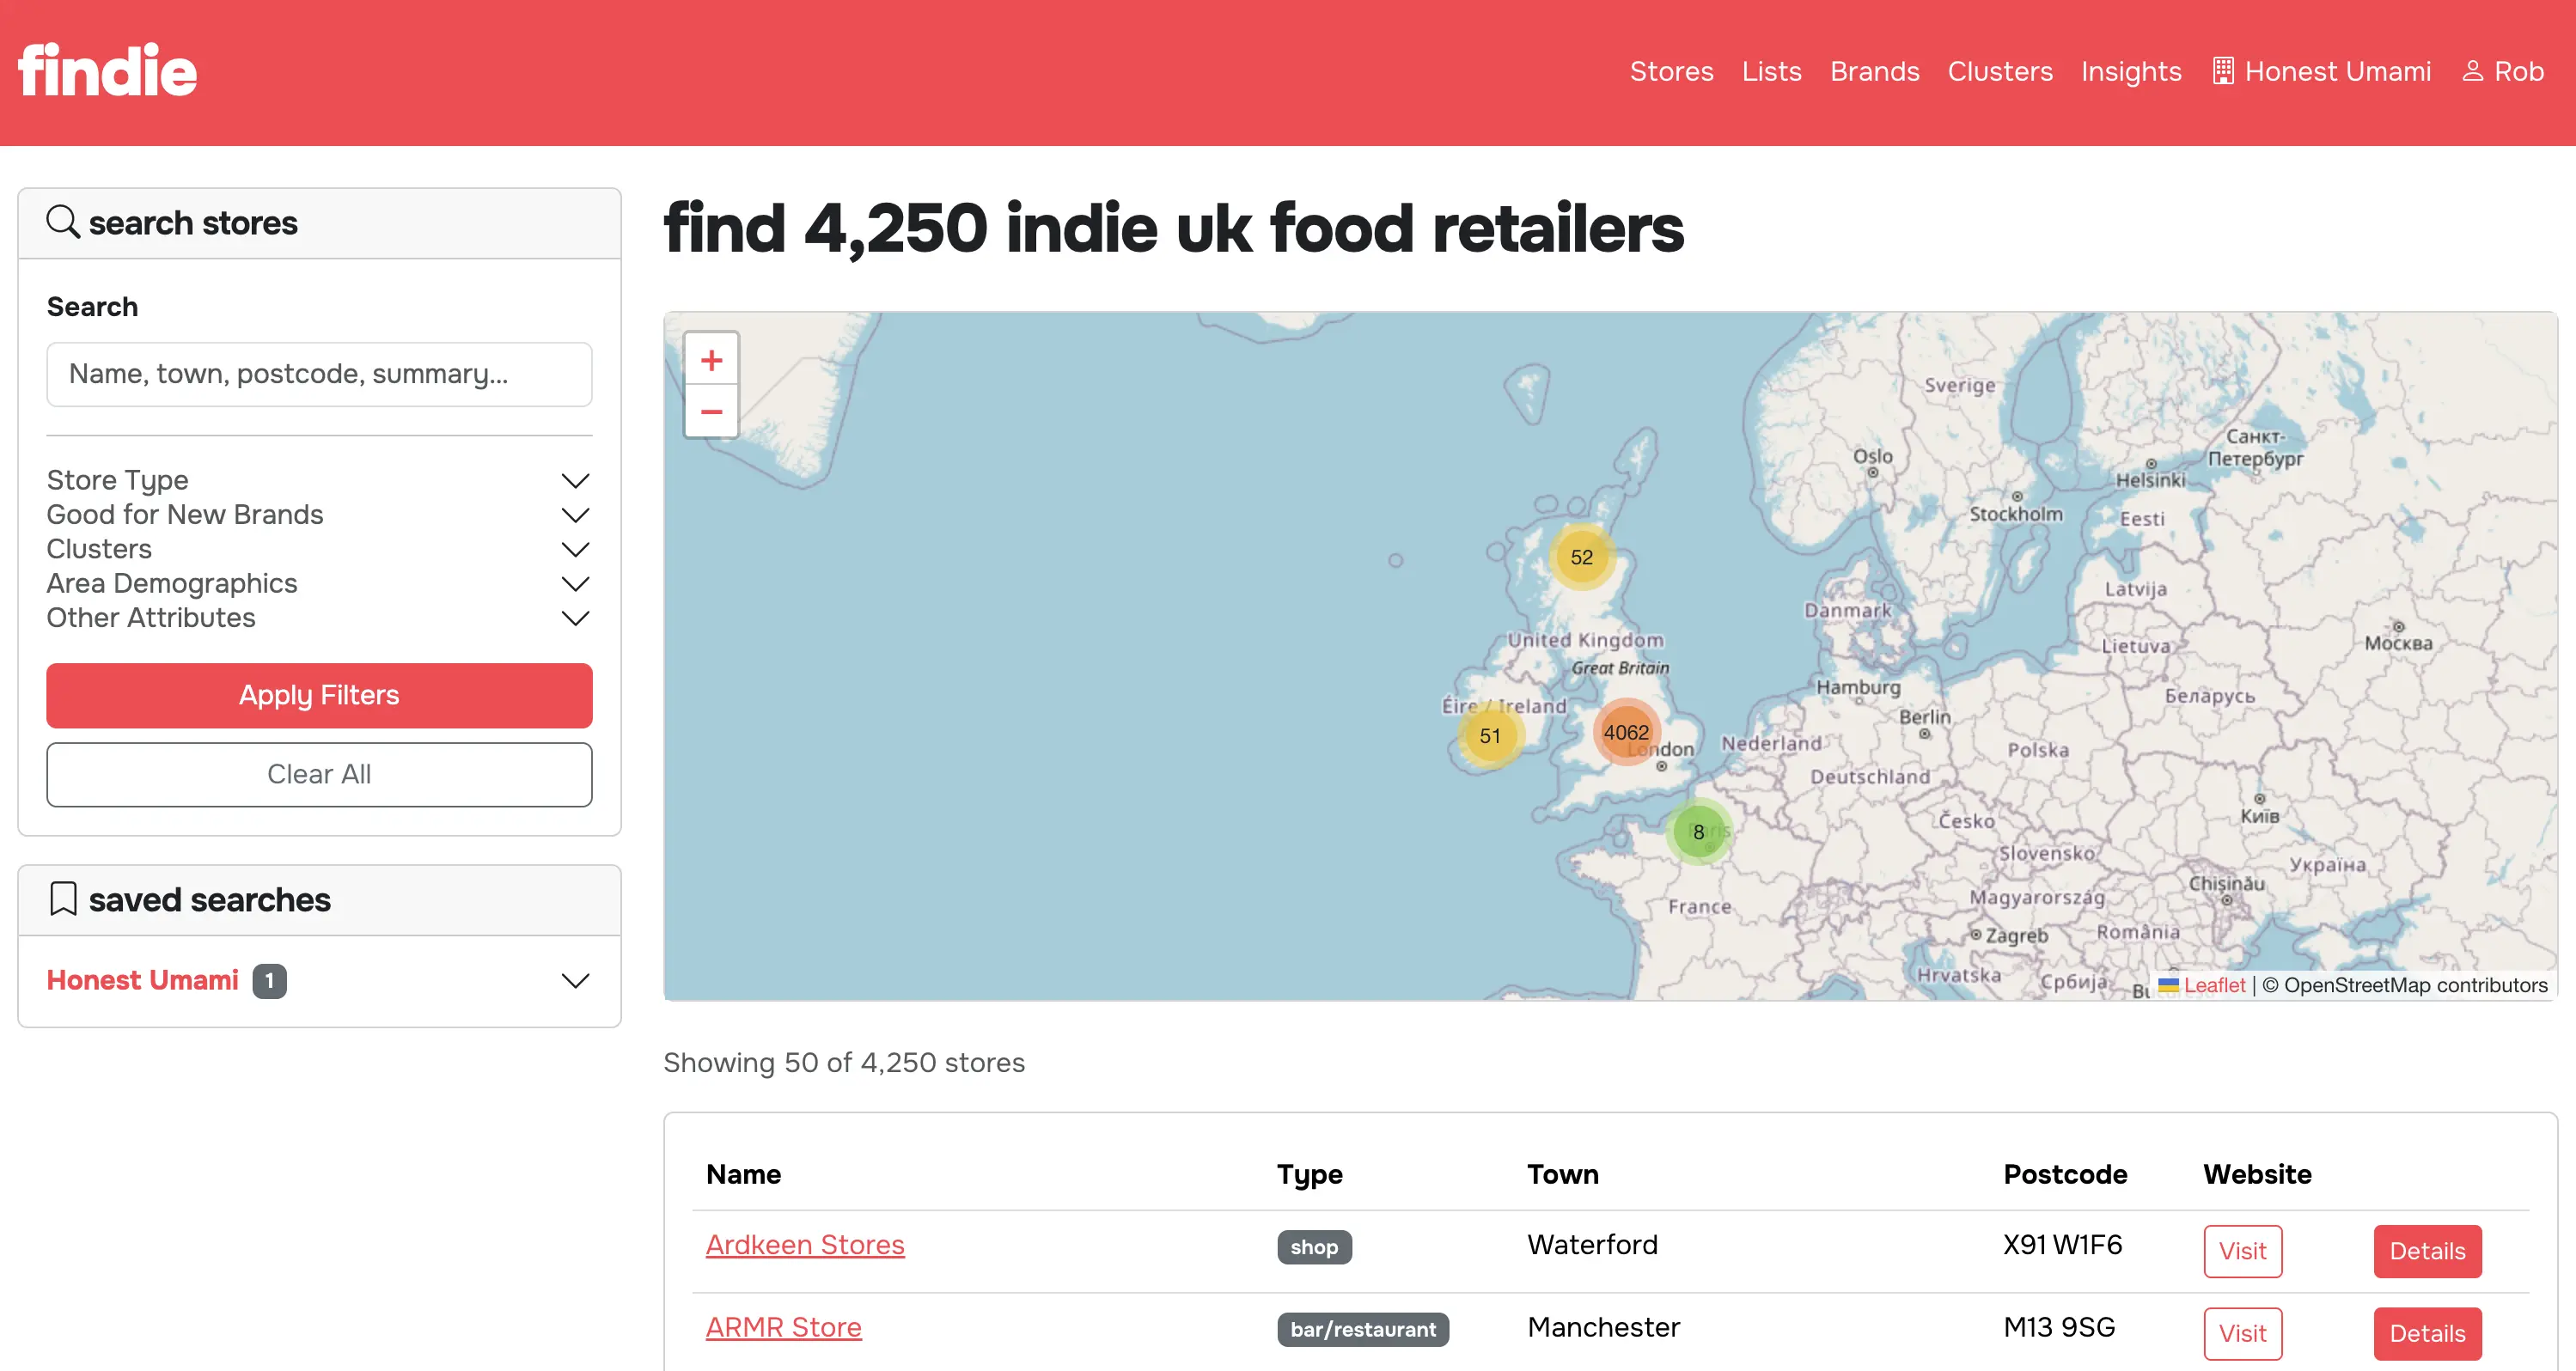Expand the Area Demographics filter
The width and height of the screenshot is (2576, 1371).
[318, 583]
